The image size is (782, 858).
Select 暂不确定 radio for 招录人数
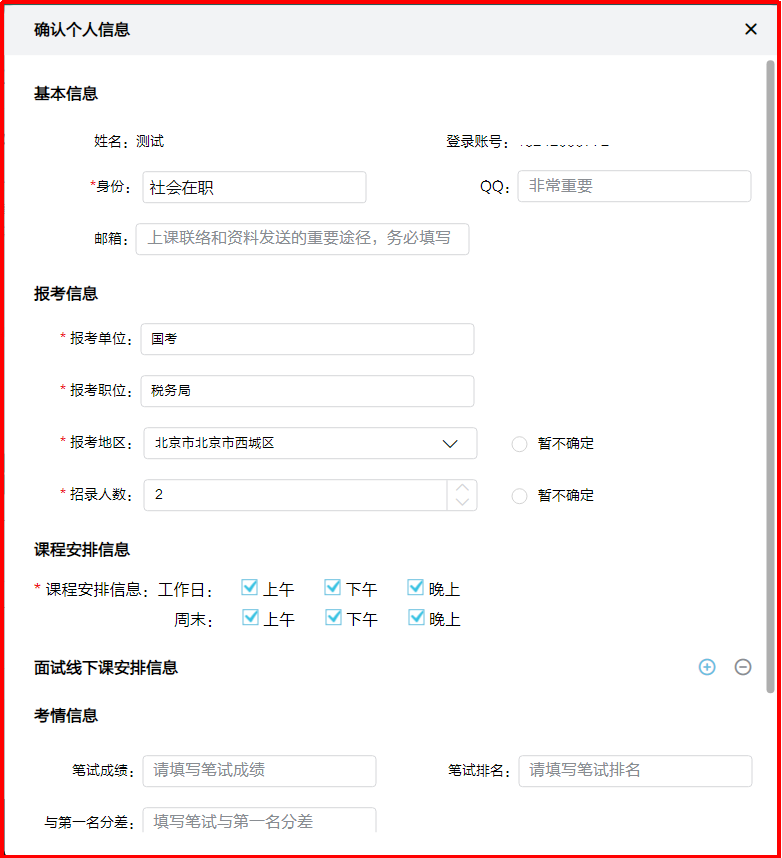coord(519,496)
